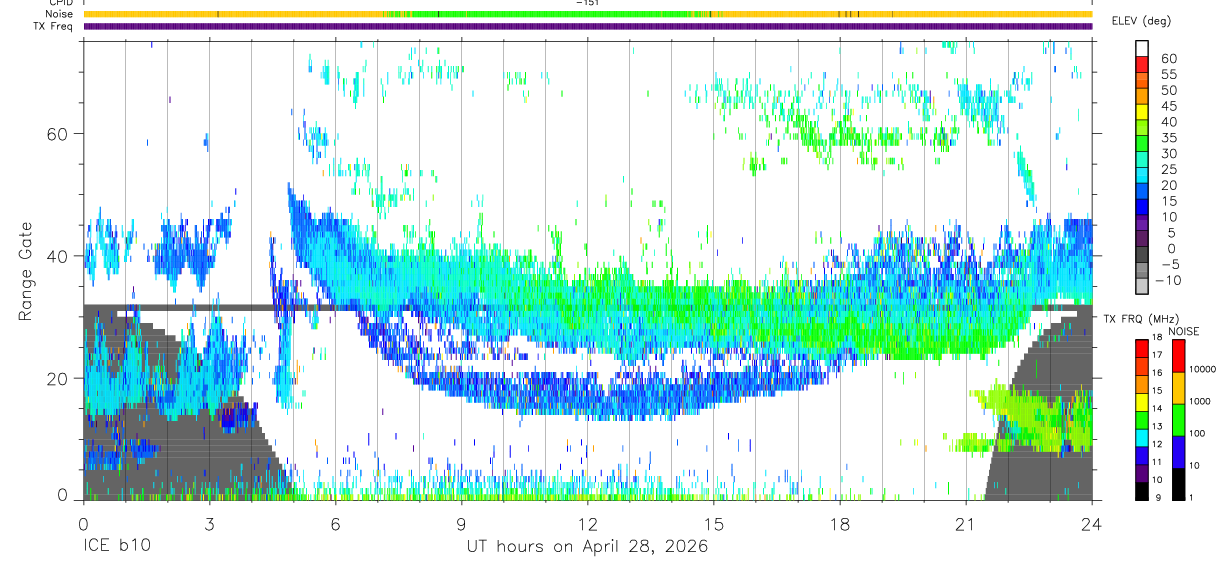The image size is (1228, 567).
Task: Click the "55" value on ELEV scale
Action: point(1169,74)
